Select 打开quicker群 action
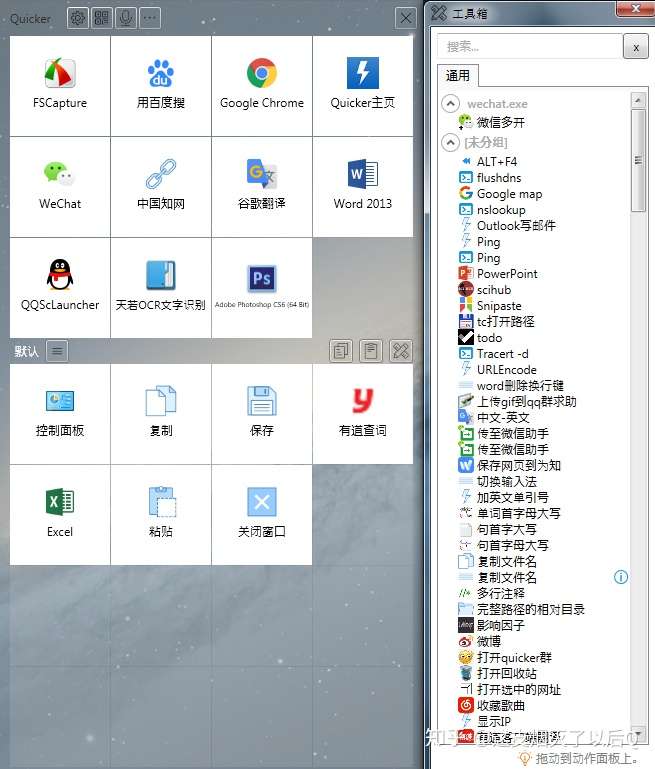655x769 pixels. click(x=505, y=658)
